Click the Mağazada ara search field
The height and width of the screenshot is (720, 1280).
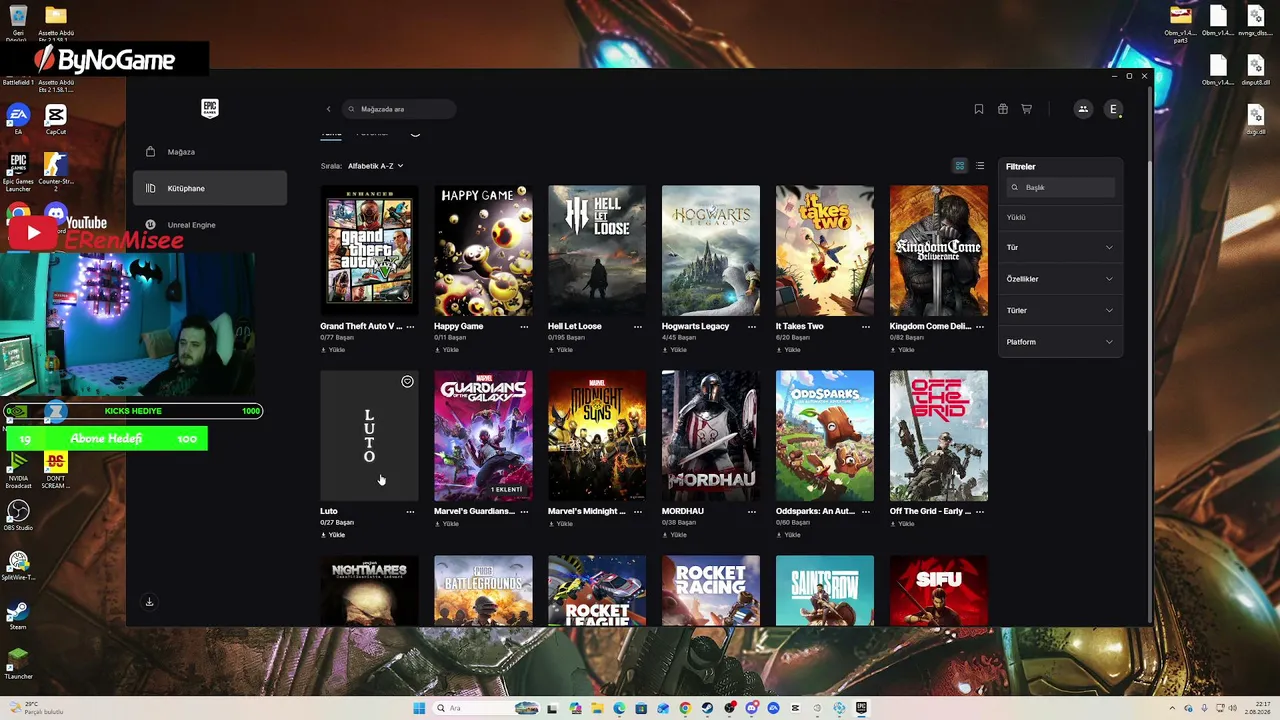[x=399, y=109]
